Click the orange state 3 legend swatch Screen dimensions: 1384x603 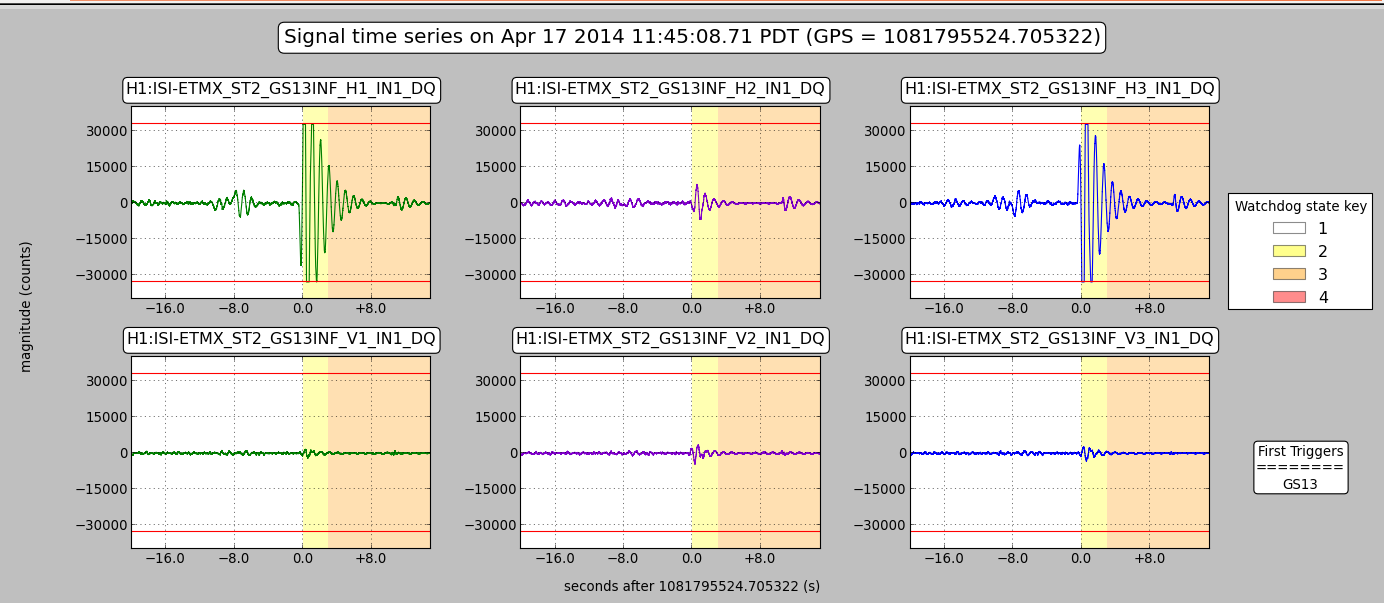(x=1289, y=274)
